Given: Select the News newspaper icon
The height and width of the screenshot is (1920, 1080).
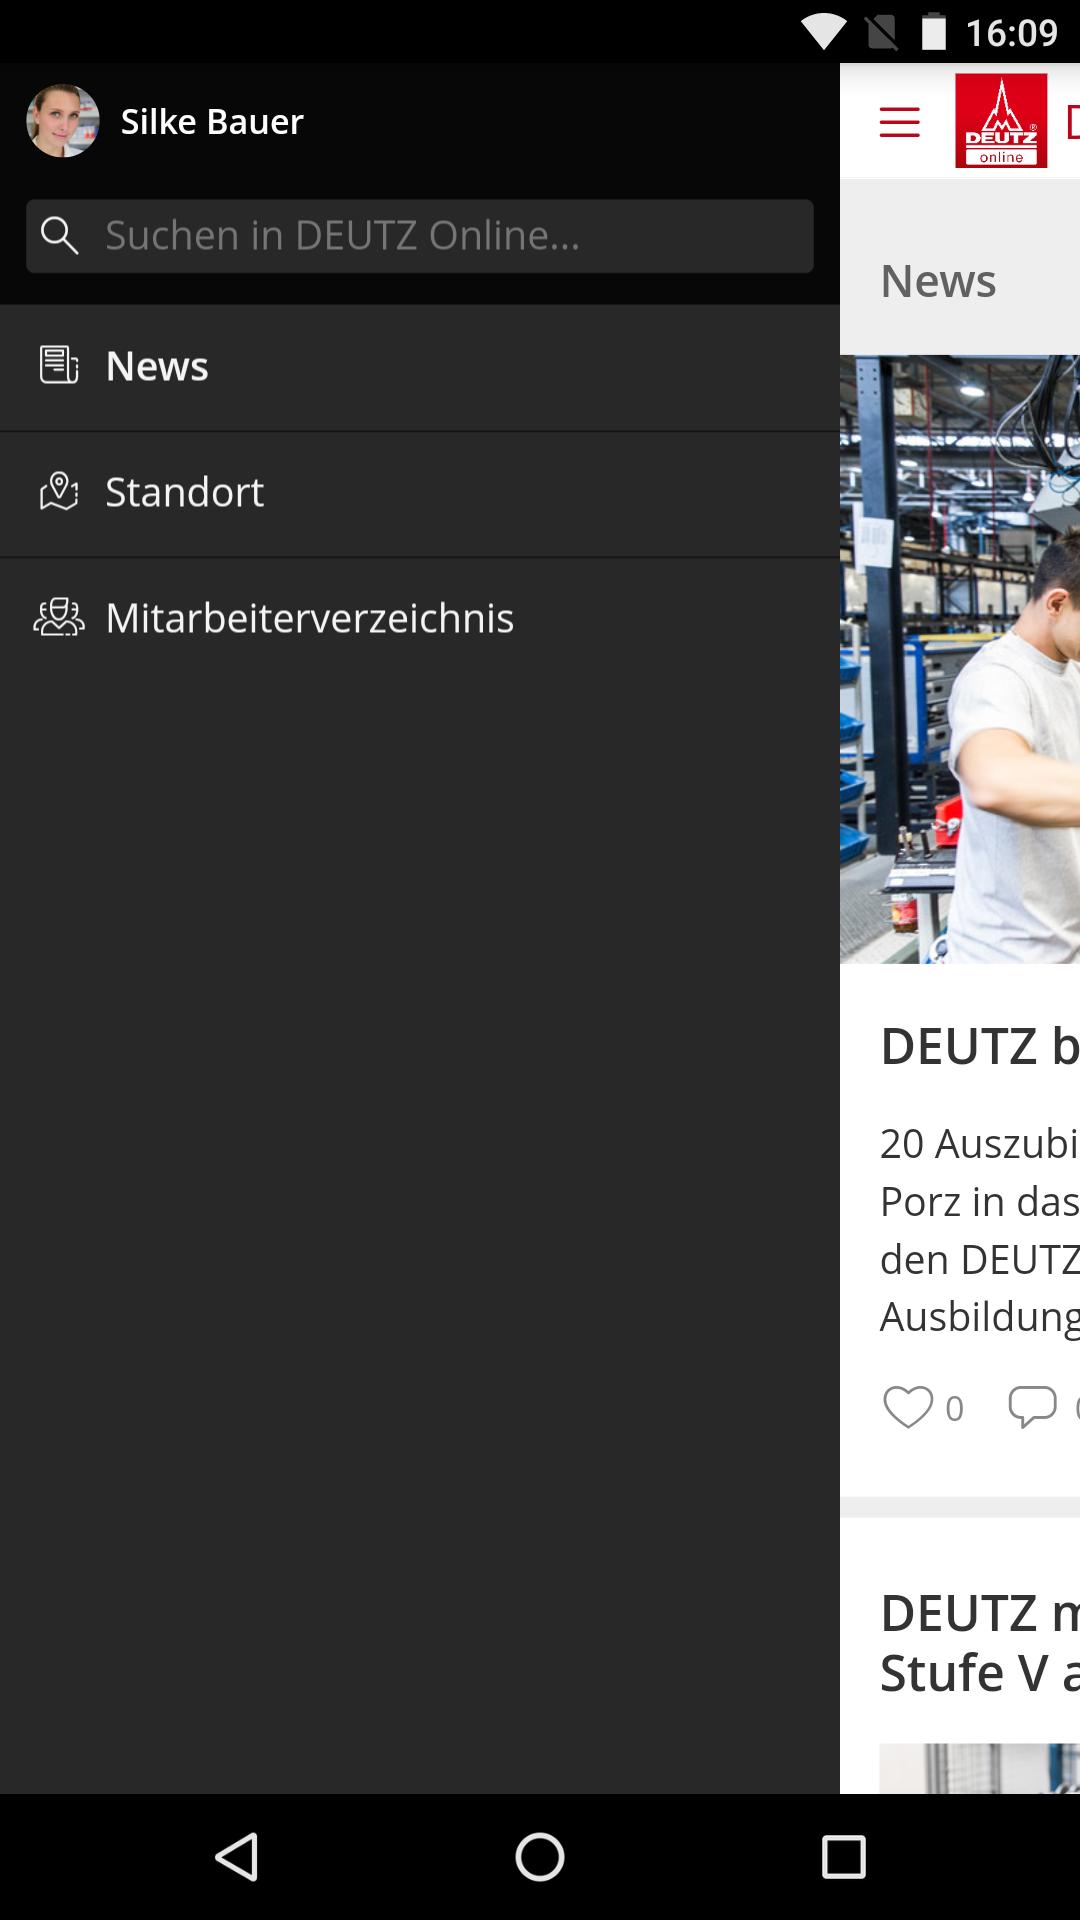Looking at the screenshot, I should [59, 366].
